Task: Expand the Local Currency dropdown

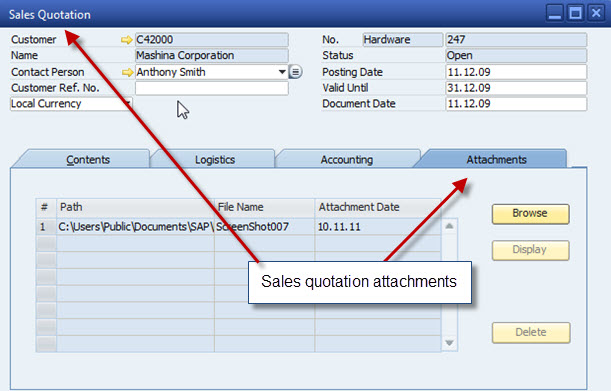Action: (x=127, y=104)
